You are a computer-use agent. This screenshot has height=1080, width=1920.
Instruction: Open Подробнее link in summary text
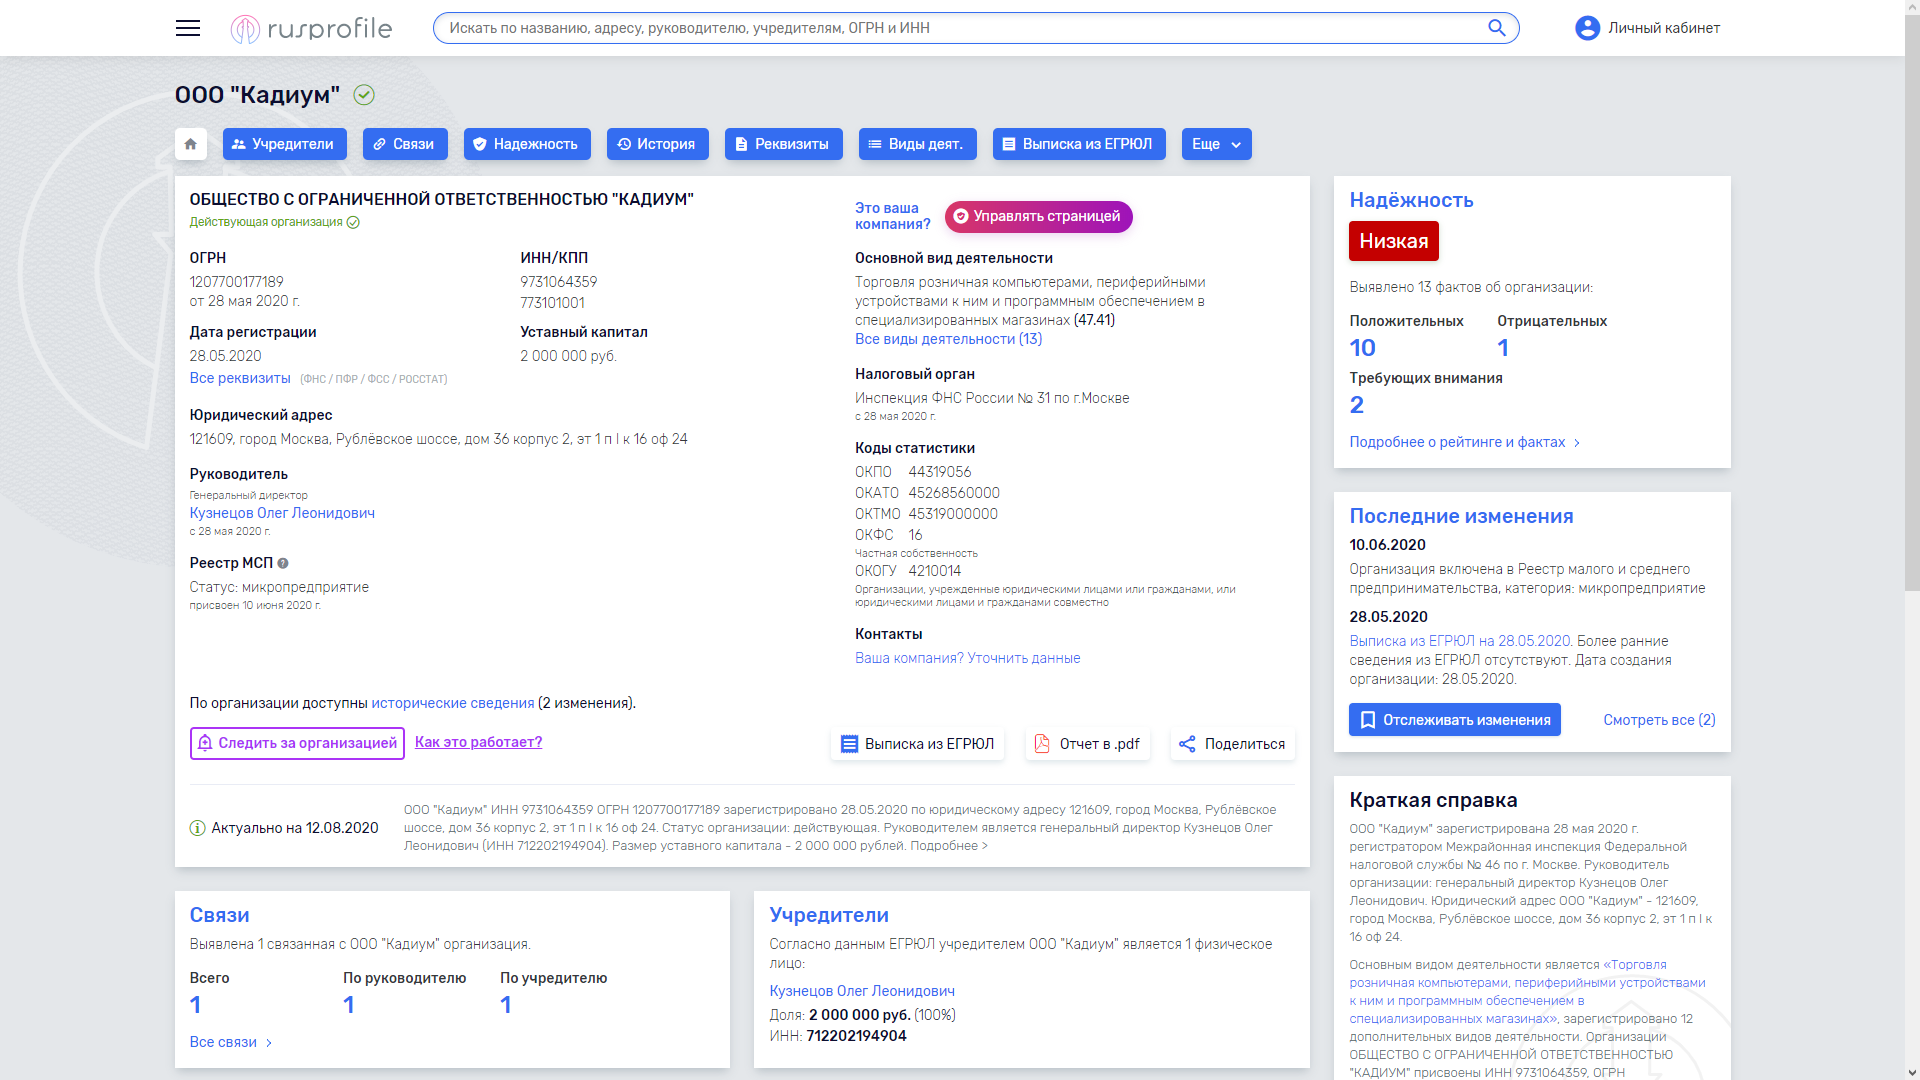pyautogui.click(x=948, y=846)
